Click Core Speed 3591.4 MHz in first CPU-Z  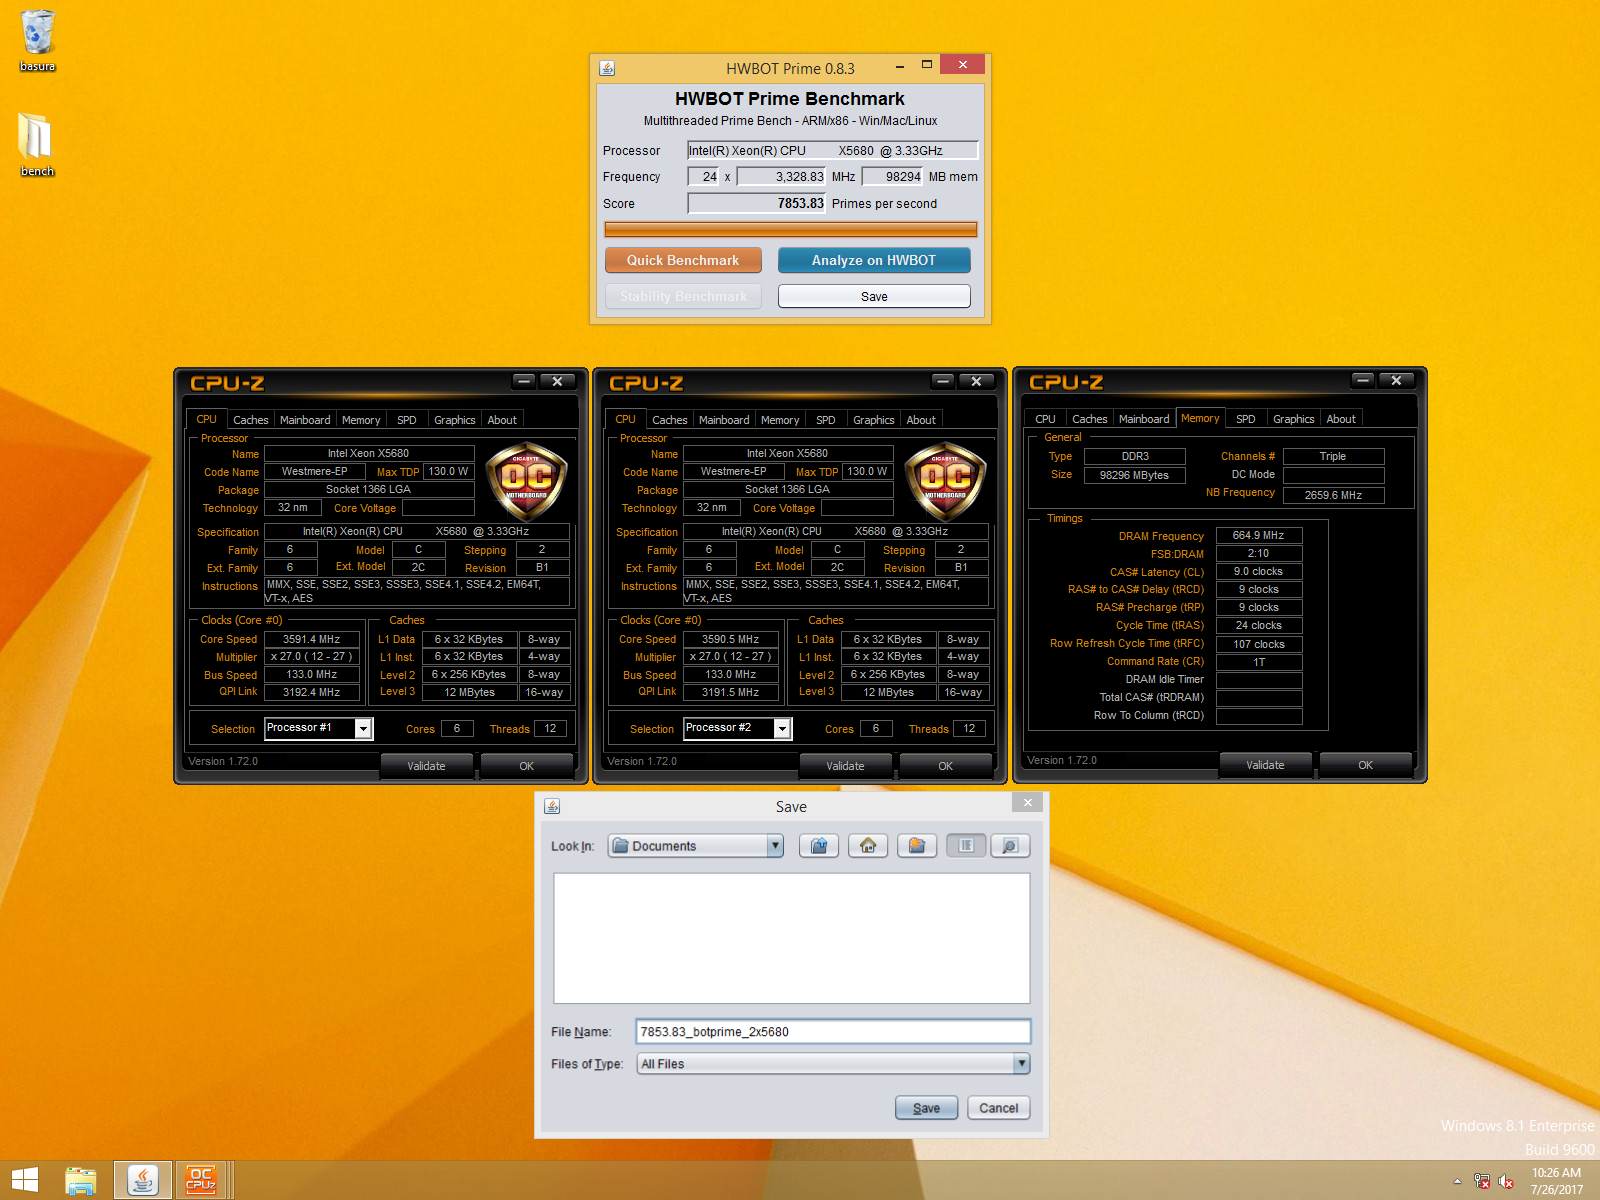click(x=311, y=639)
